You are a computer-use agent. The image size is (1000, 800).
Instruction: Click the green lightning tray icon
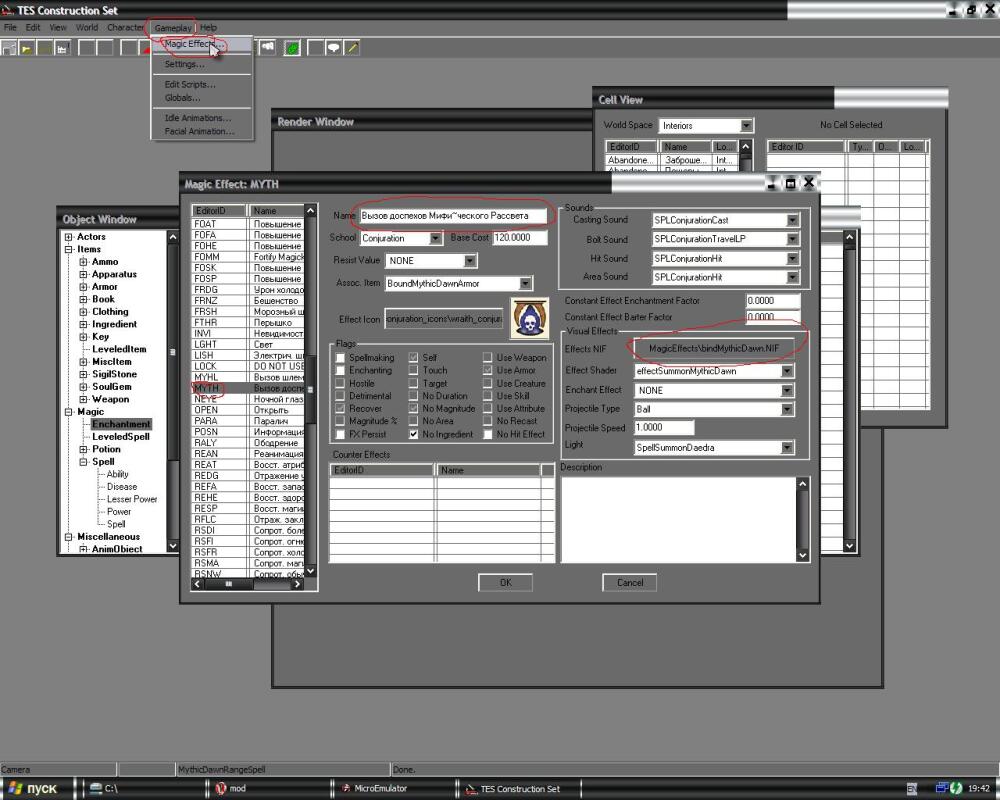[x=956, y=789]
